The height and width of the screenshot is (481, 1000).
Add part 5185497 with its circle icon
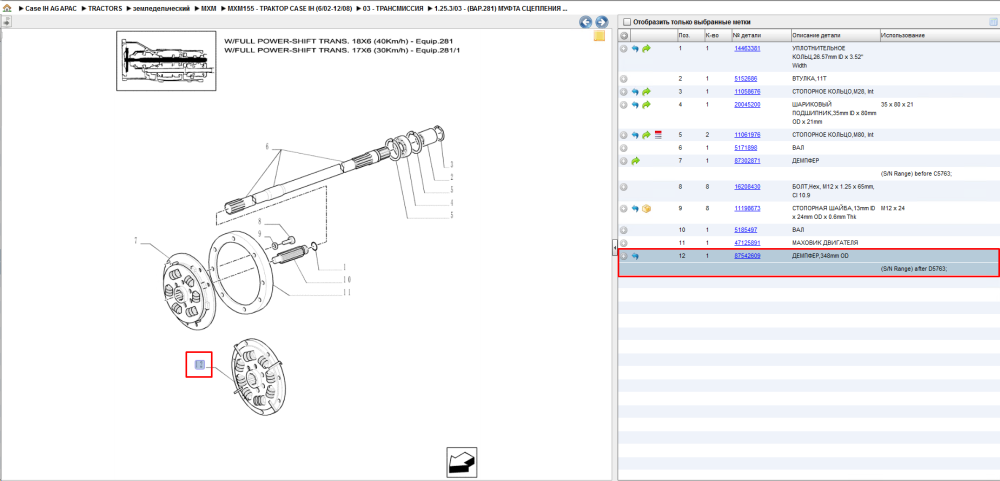(x=624, y=230)
